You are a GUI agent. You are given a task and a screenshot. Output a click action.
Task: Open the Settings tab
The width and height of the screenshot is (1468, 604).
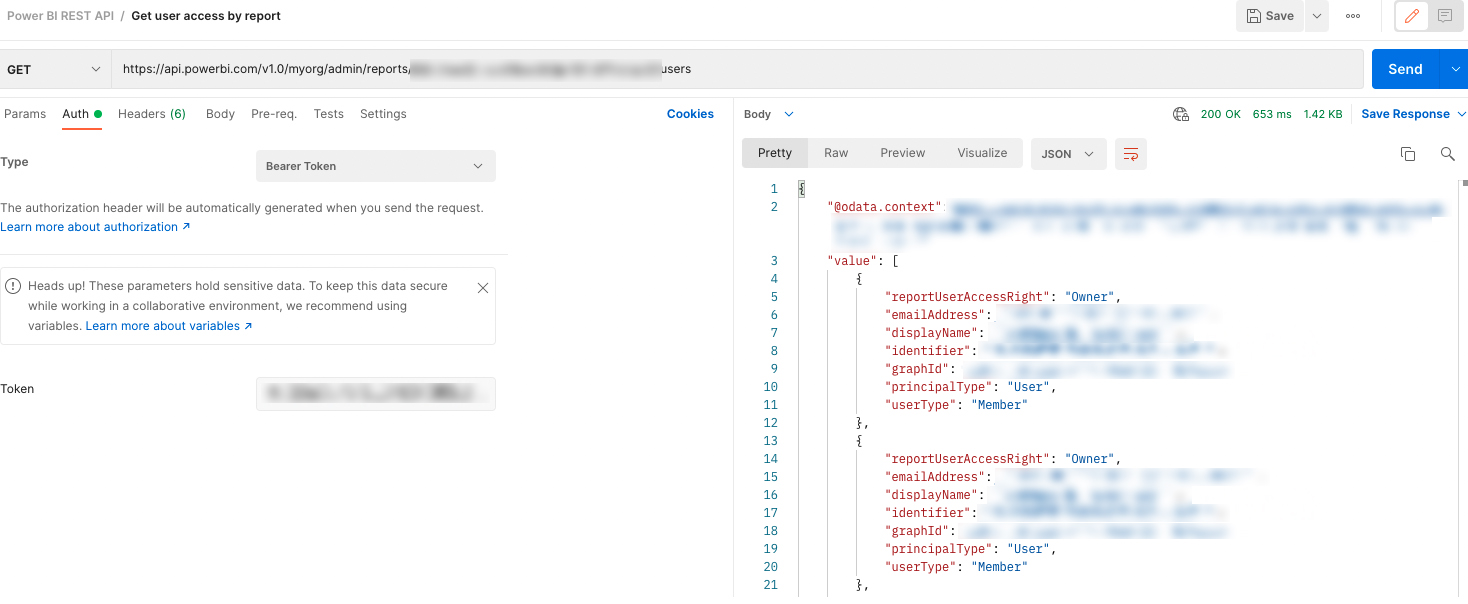click(x=383, y=114)
